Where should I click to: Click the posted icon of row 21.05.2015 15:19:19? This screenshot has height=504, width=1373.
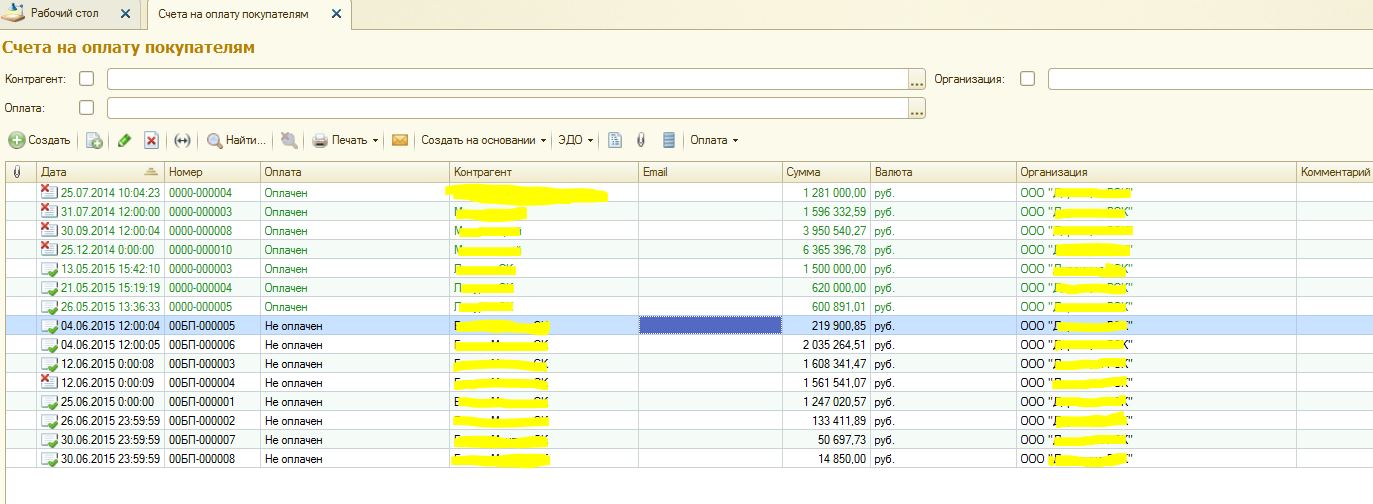pos(49,288)
